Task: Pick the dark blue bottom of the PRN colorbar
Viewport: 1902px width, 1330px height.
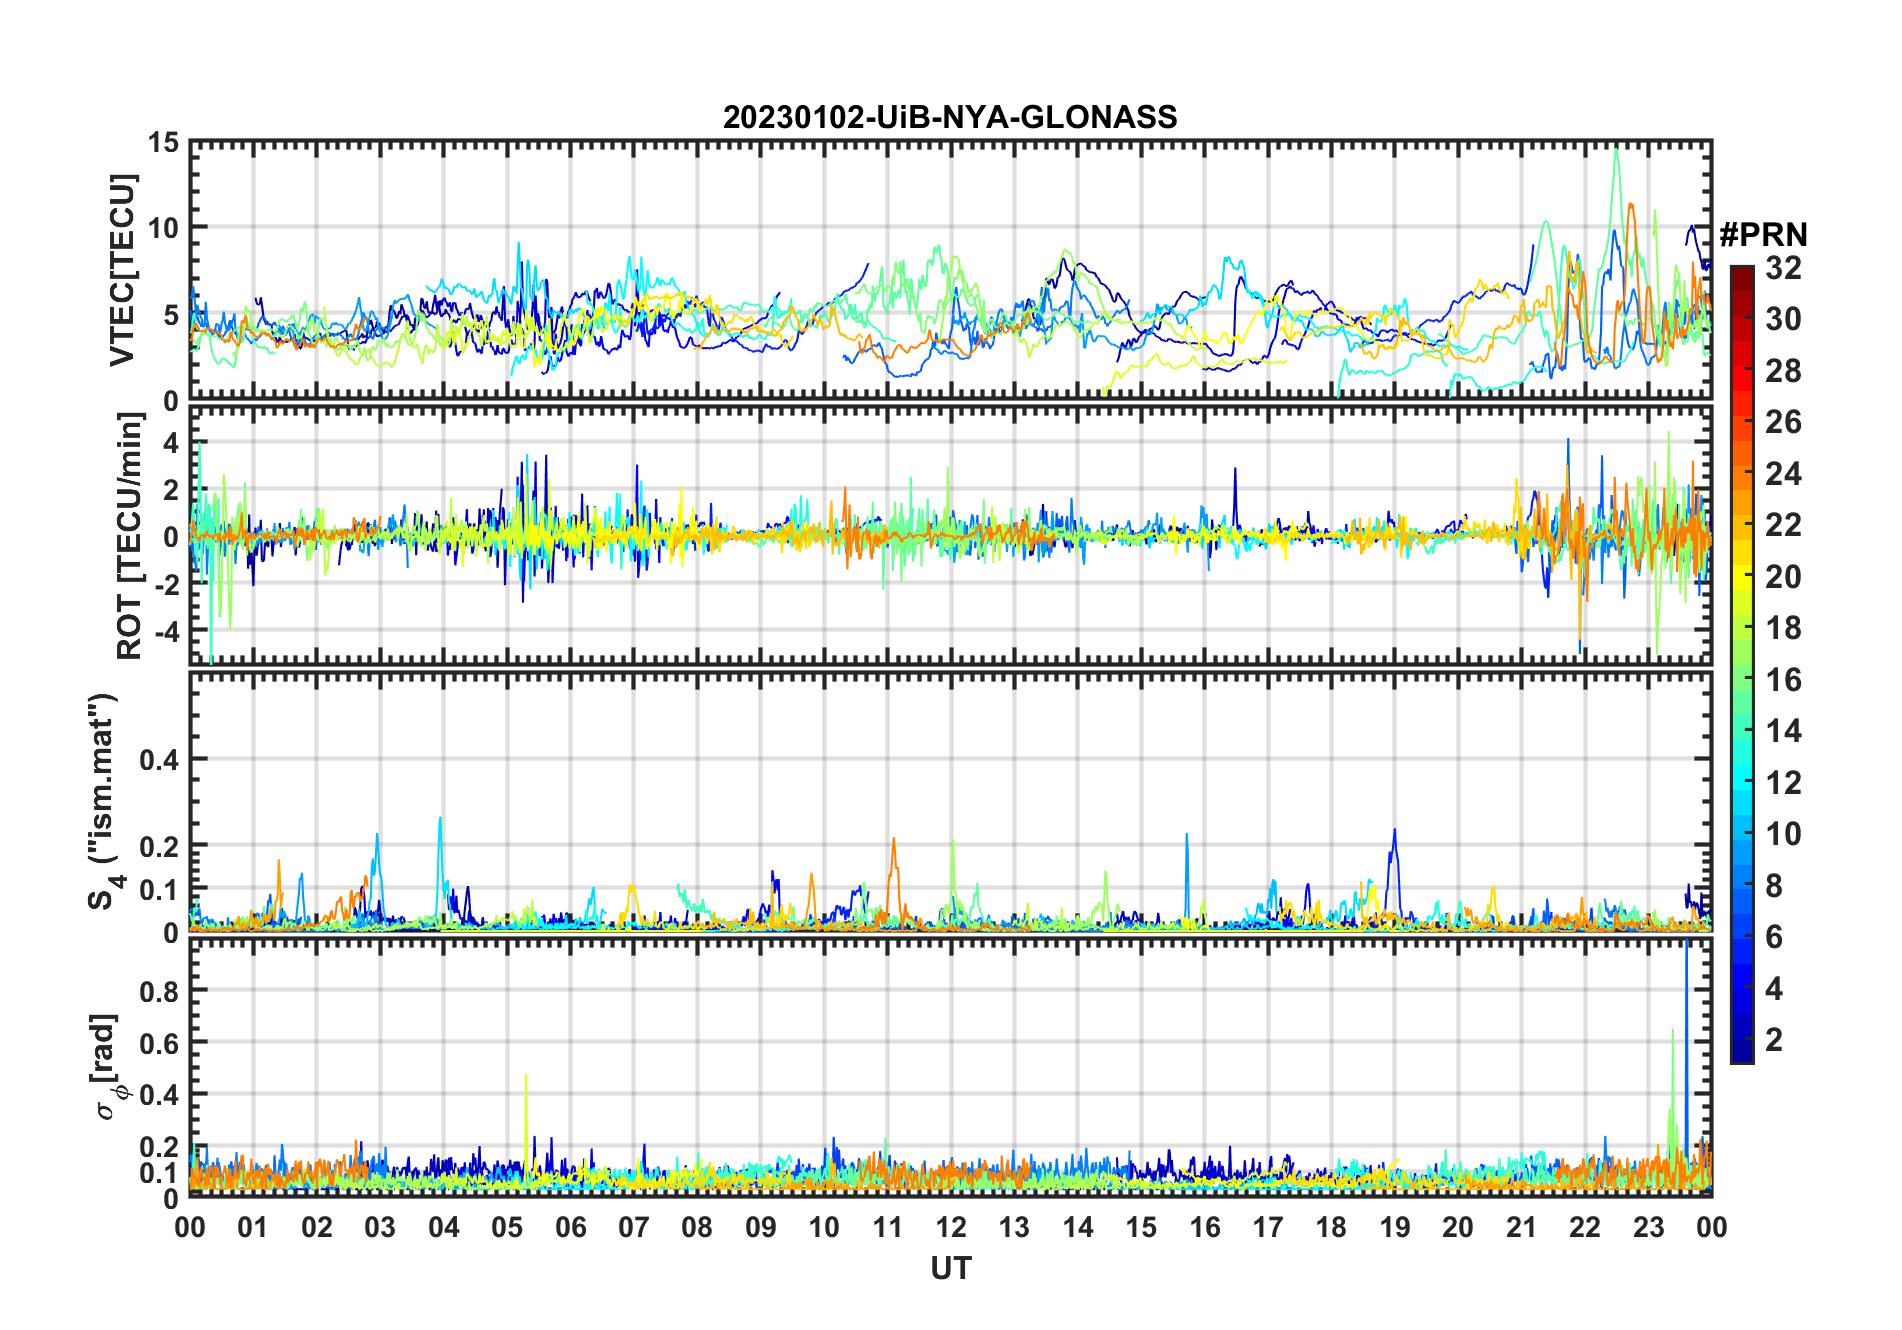Action: (1741, 1052)
